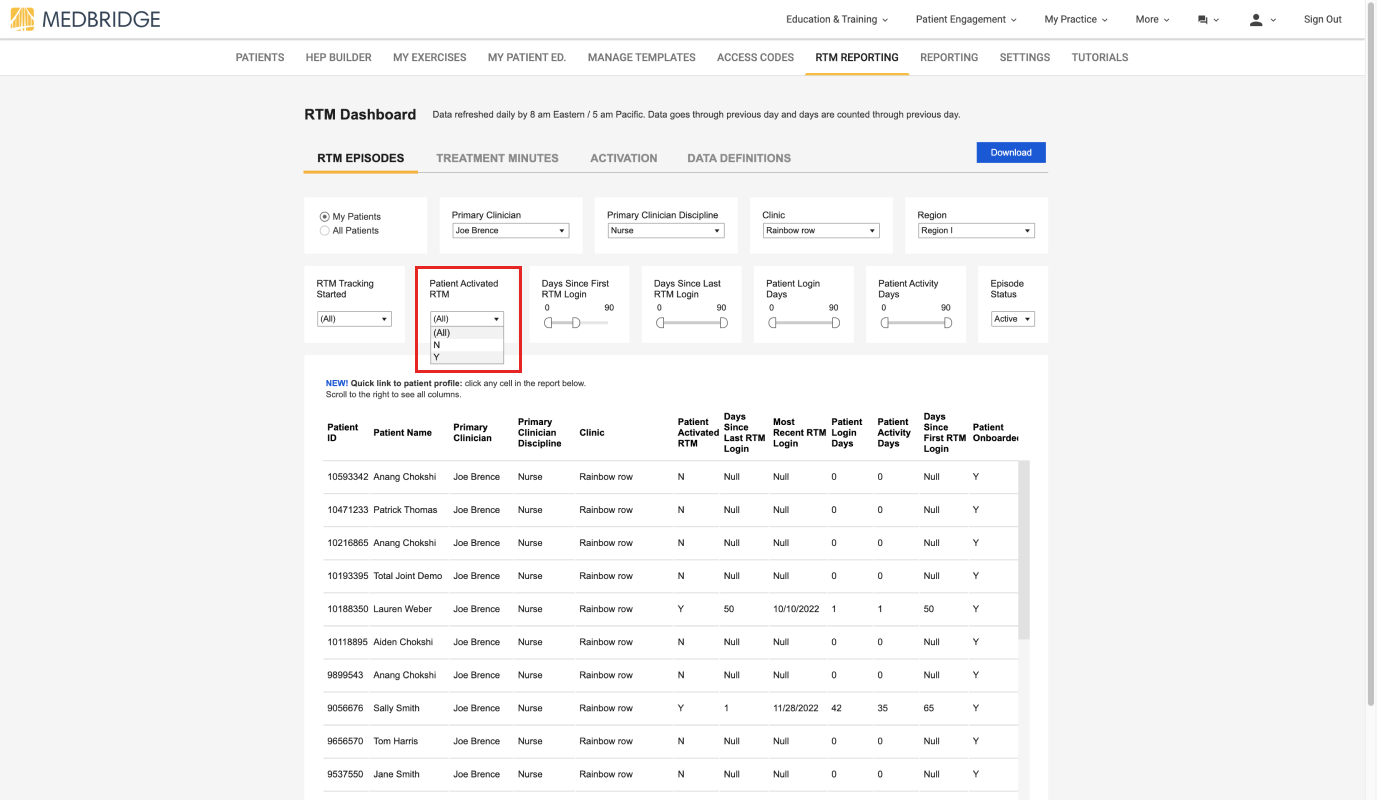This screenshot has width=1377, height=800.
Task: Open the Episode Status dropdown
Action: [1013, 319]
